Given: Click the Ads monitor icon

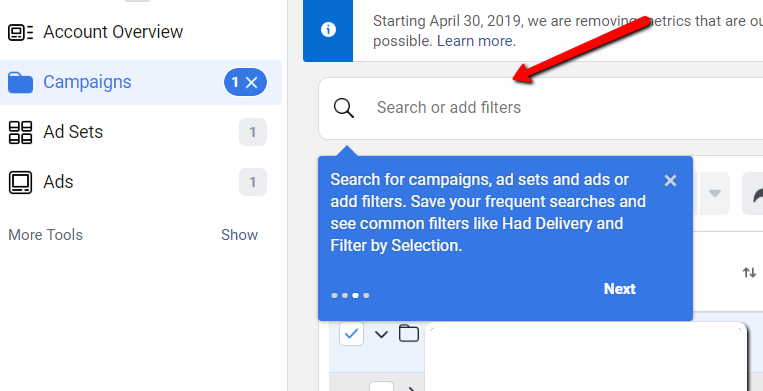Looking at the screenshot, I should click(20, 182).
